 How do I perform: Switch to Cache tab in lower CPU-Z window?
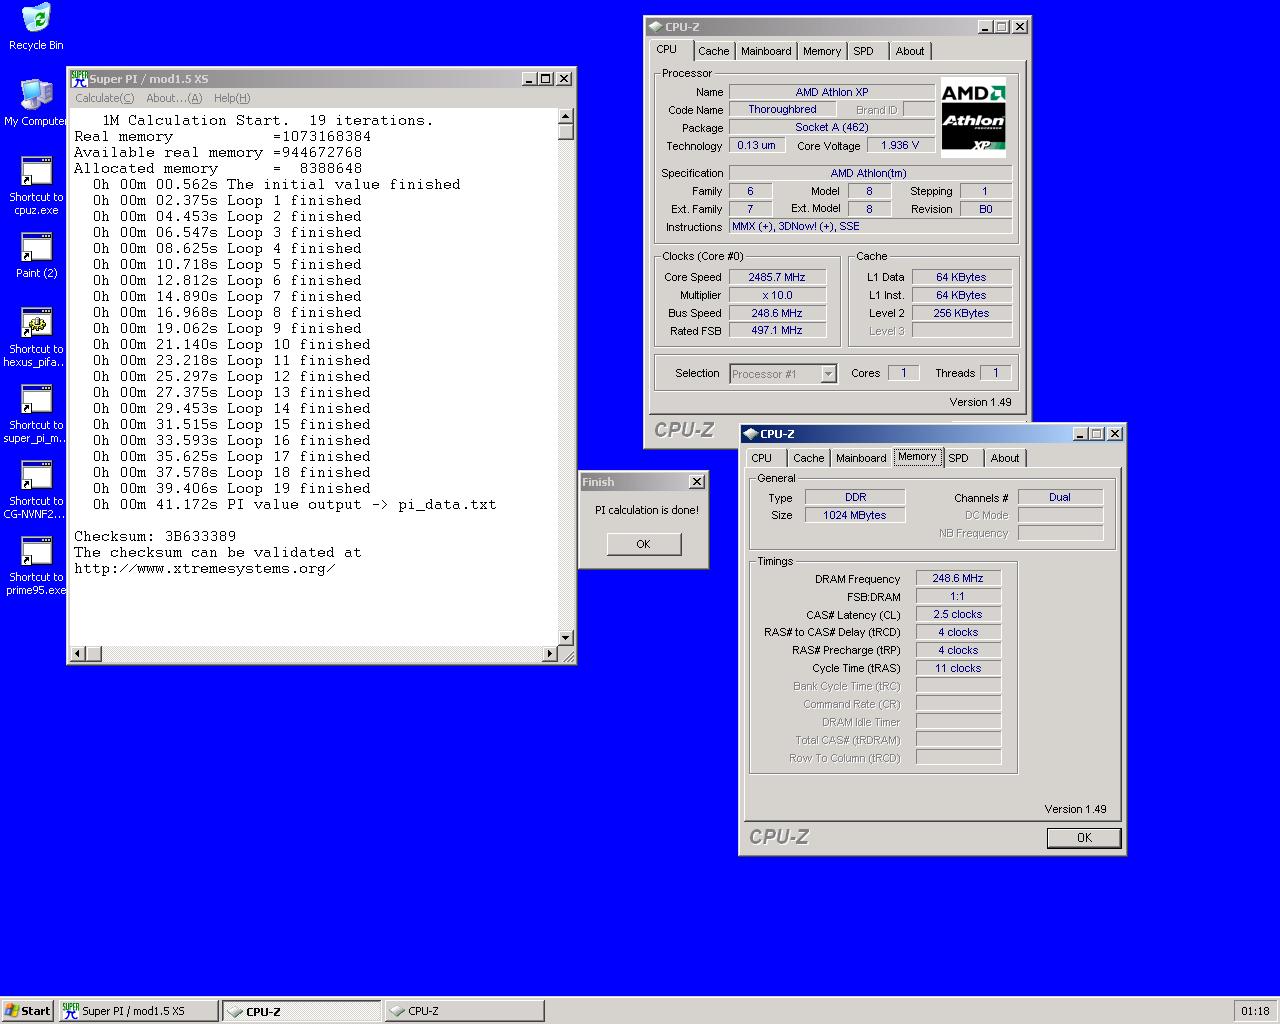pyautogui.click(x=809, y=458)
